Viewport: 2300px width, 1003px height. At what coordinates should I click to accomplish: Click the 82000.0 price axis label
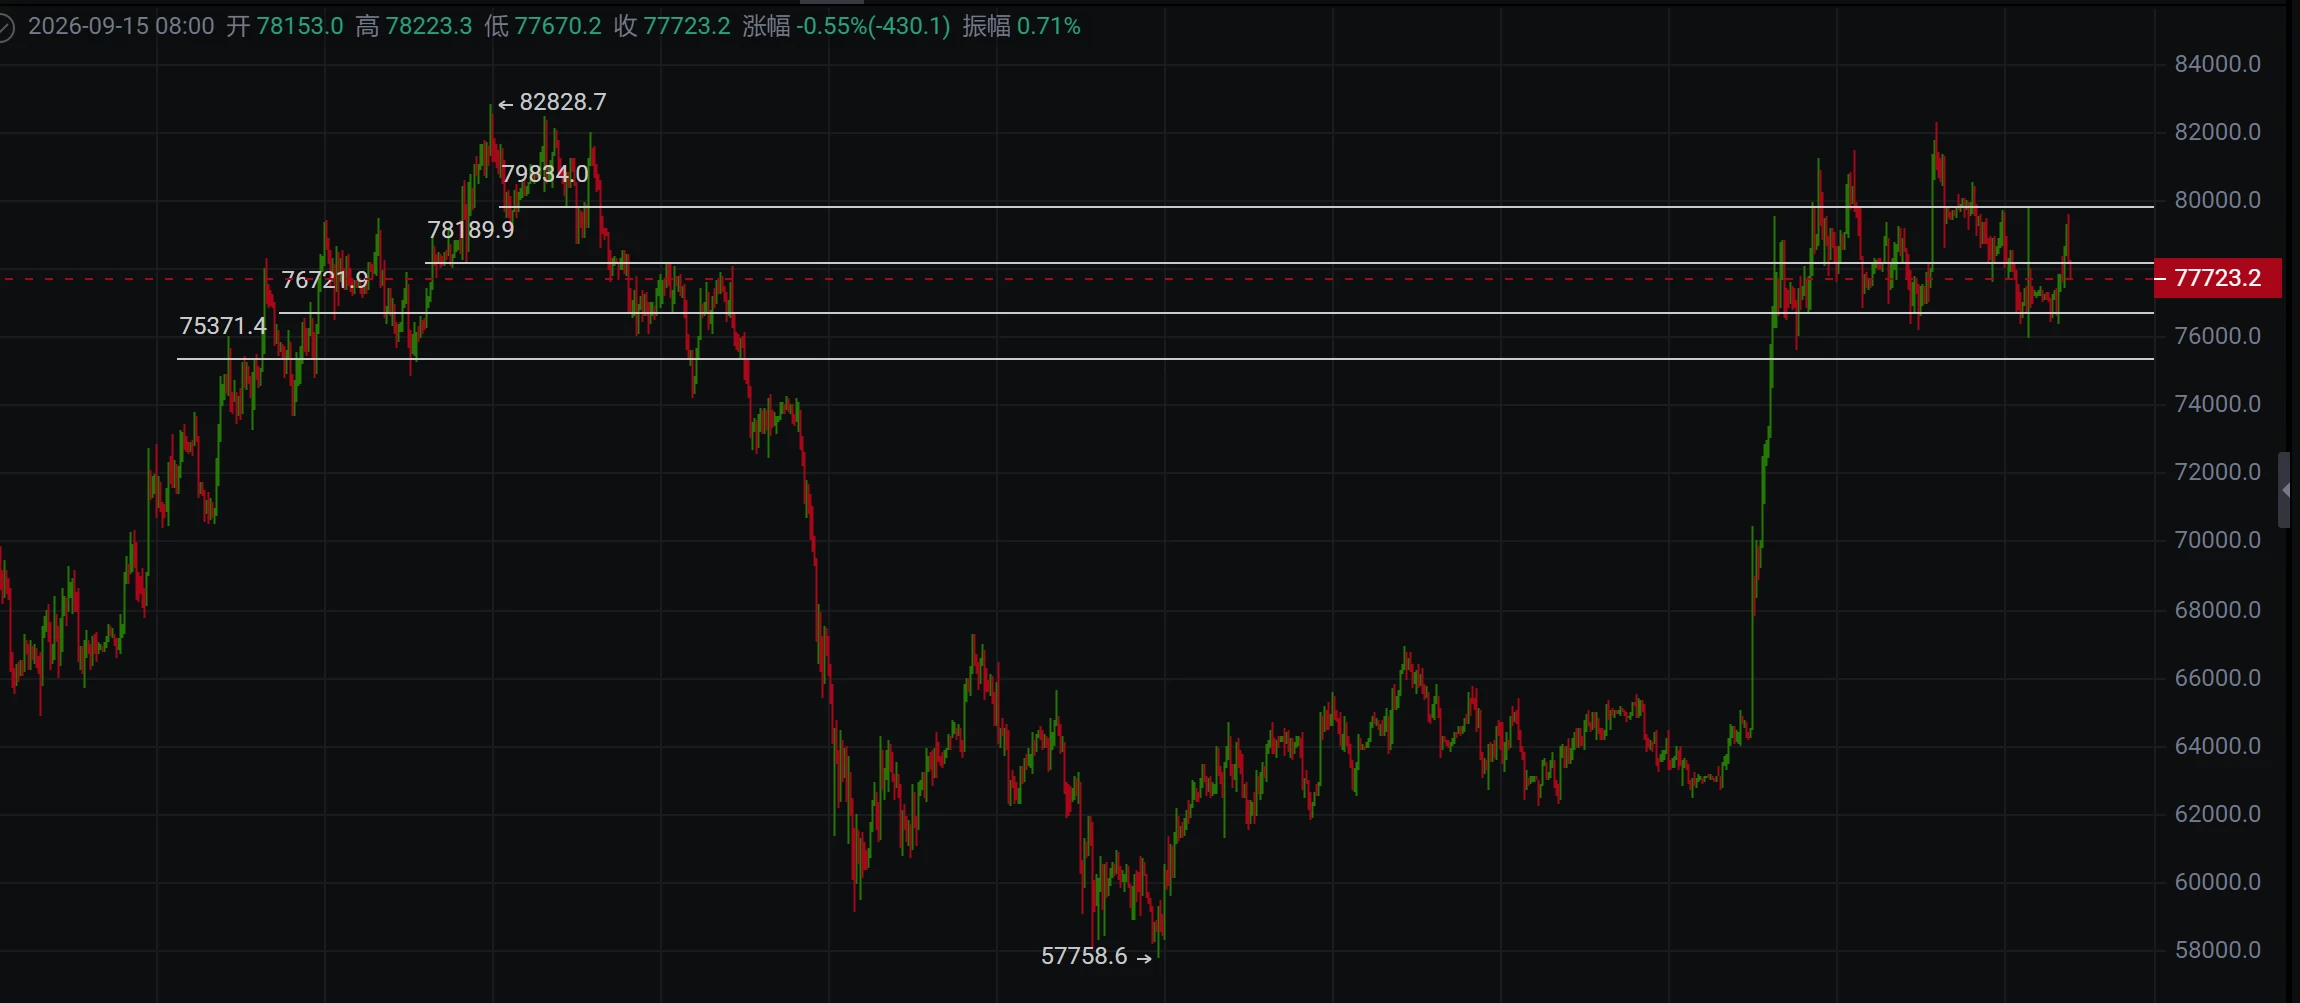point(2217,132)
